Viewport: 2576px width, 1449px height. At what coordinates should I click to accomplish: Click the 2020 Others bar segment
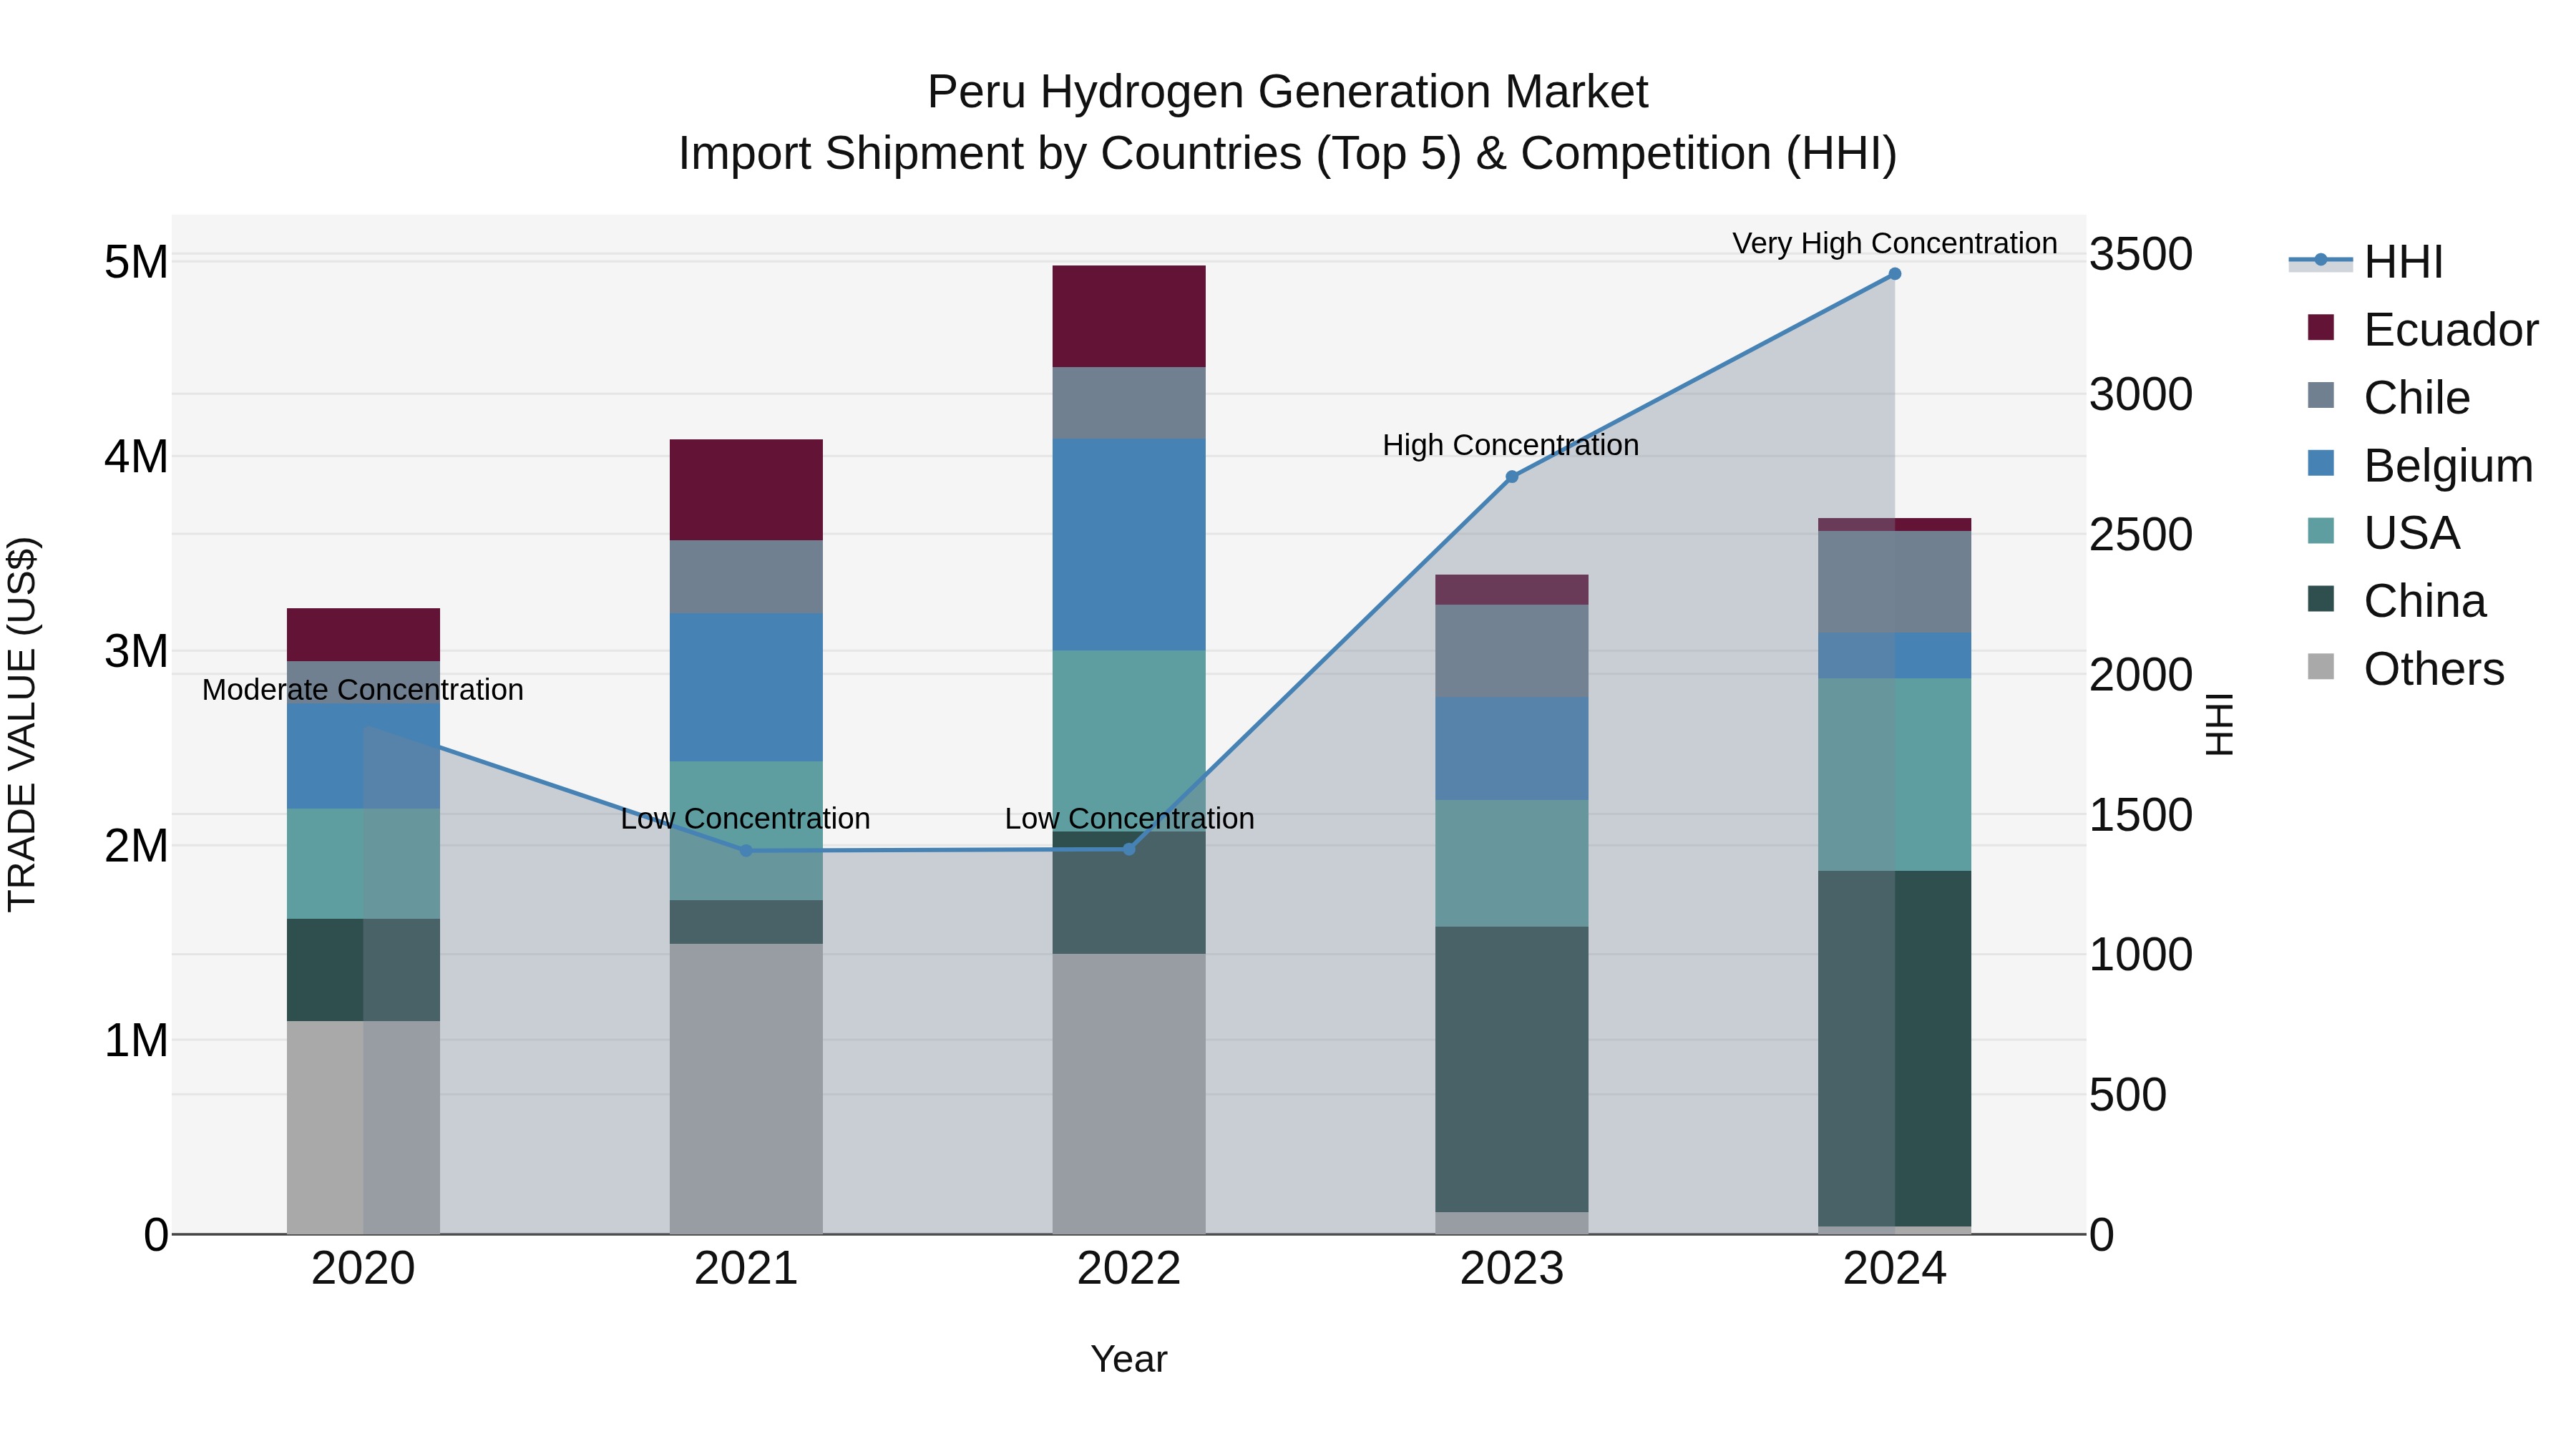pyautogui.click(x=363, y=1127)
